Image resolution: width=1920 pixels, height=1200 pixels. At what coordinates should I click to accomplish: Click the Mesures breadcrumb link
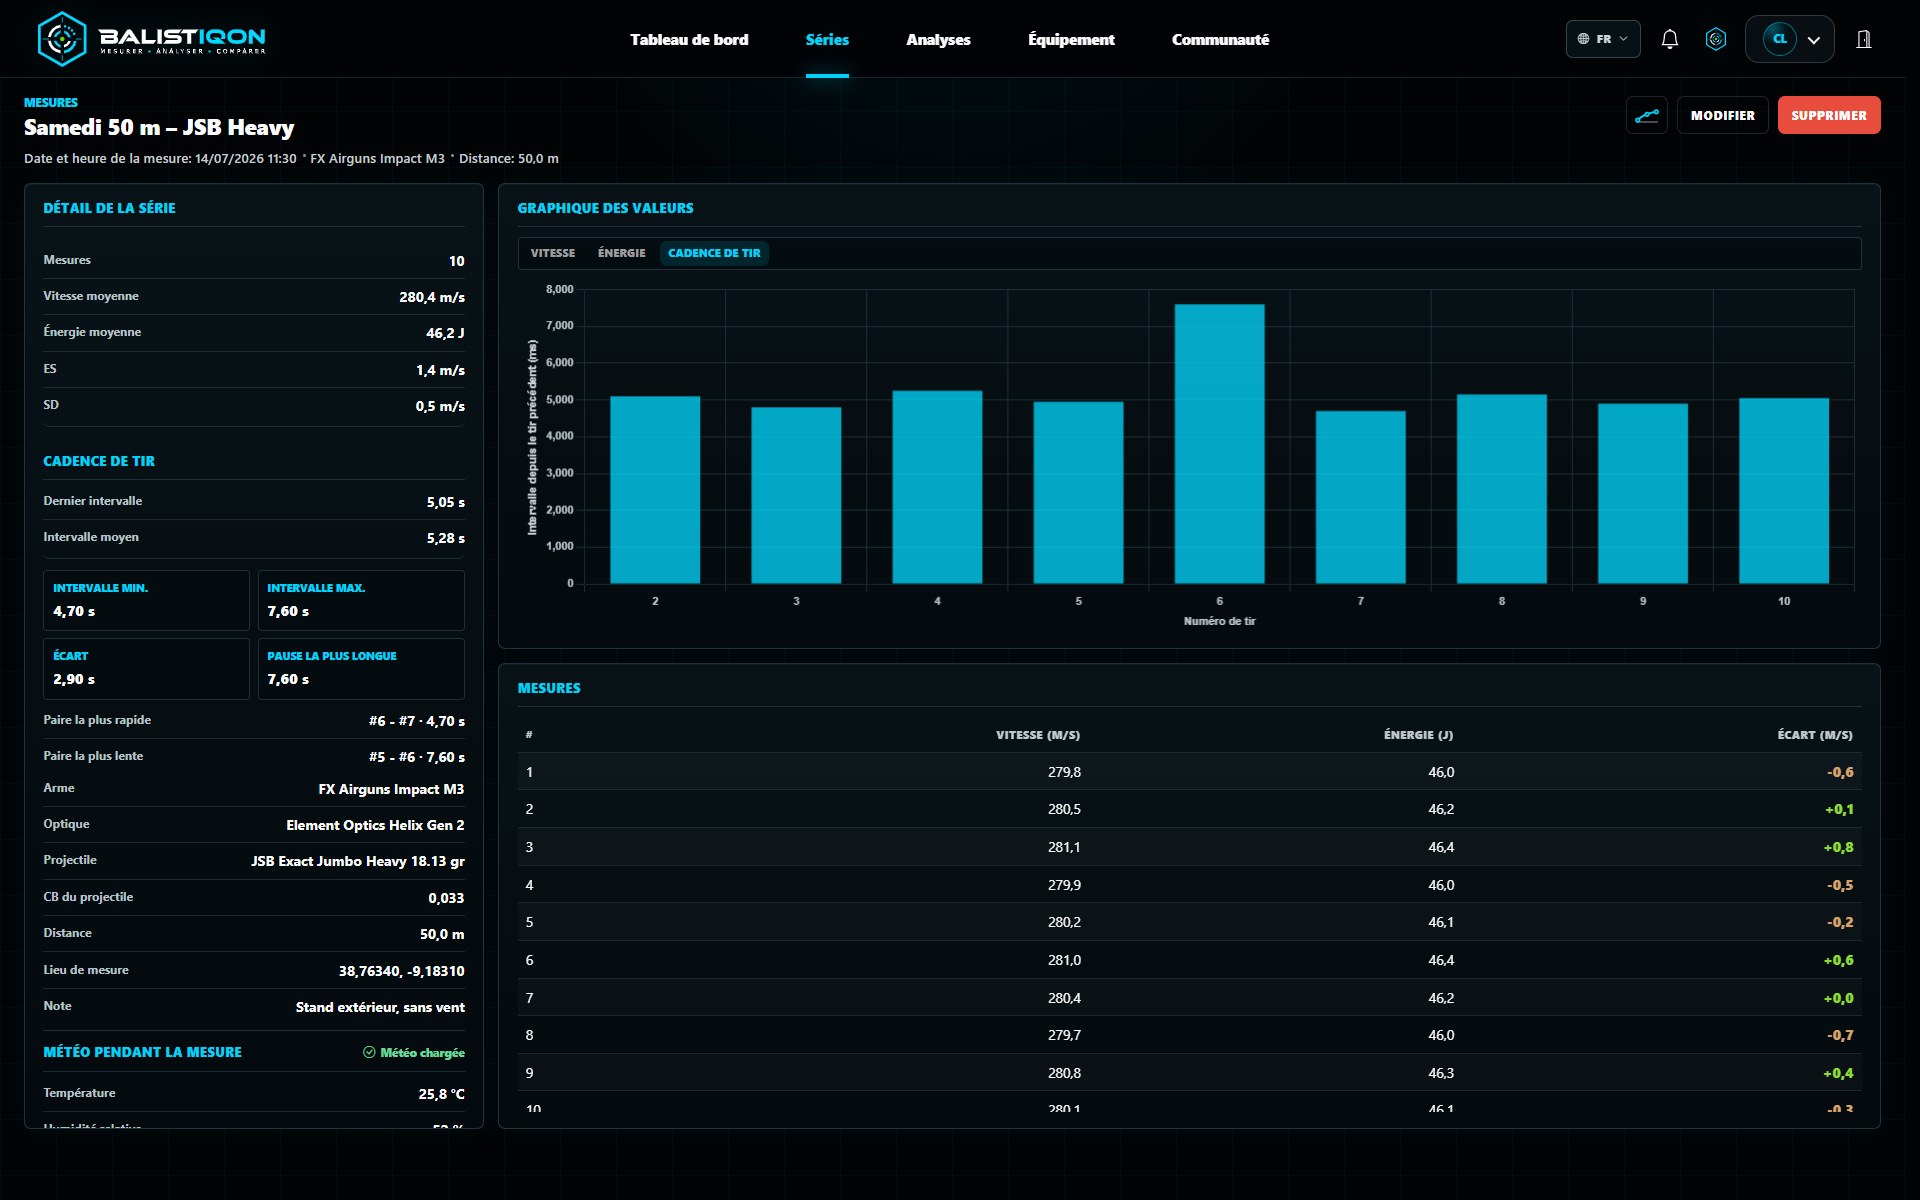coord(51,103)
